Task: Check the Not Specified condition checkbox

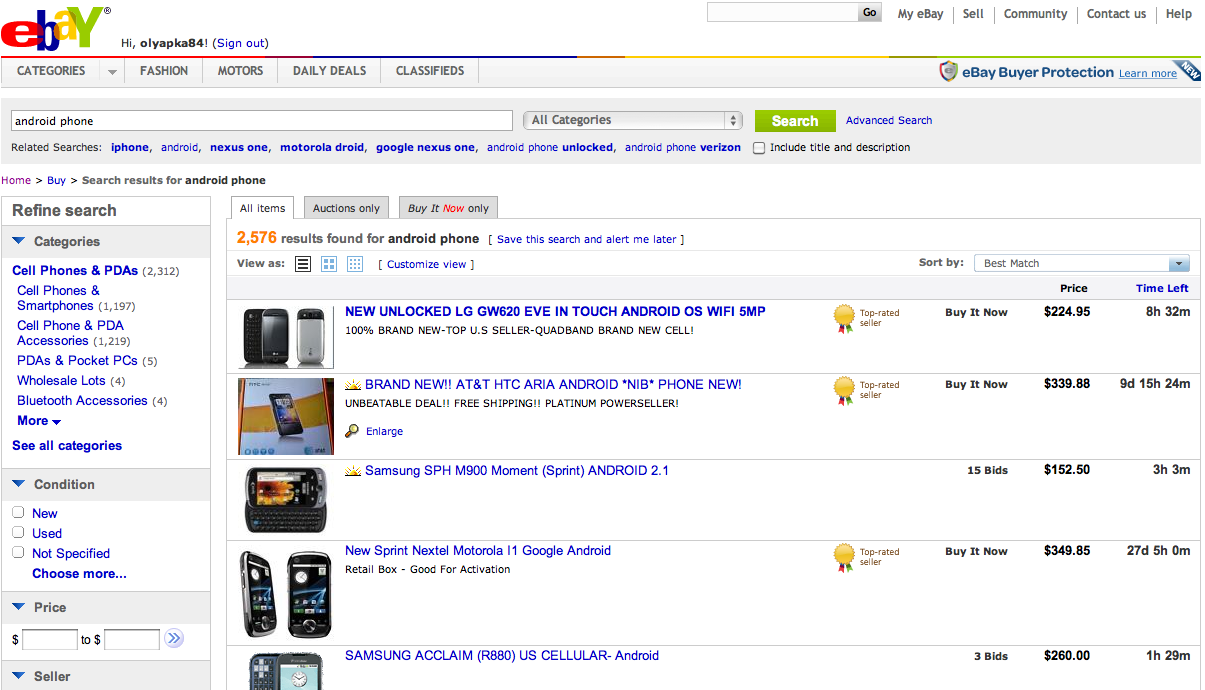Action: [x=18, y=552]
